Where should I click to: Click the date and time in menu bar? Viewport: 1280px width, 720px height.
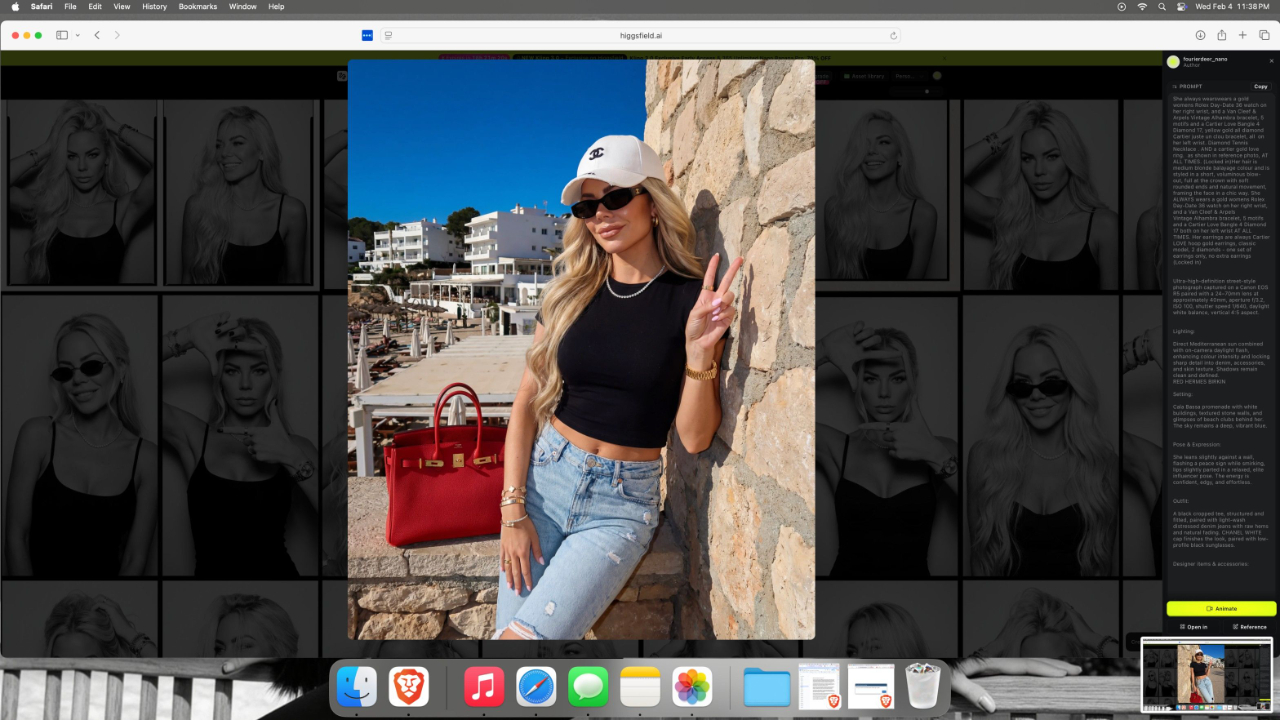pyautogui.click(x=1232, y=6)
